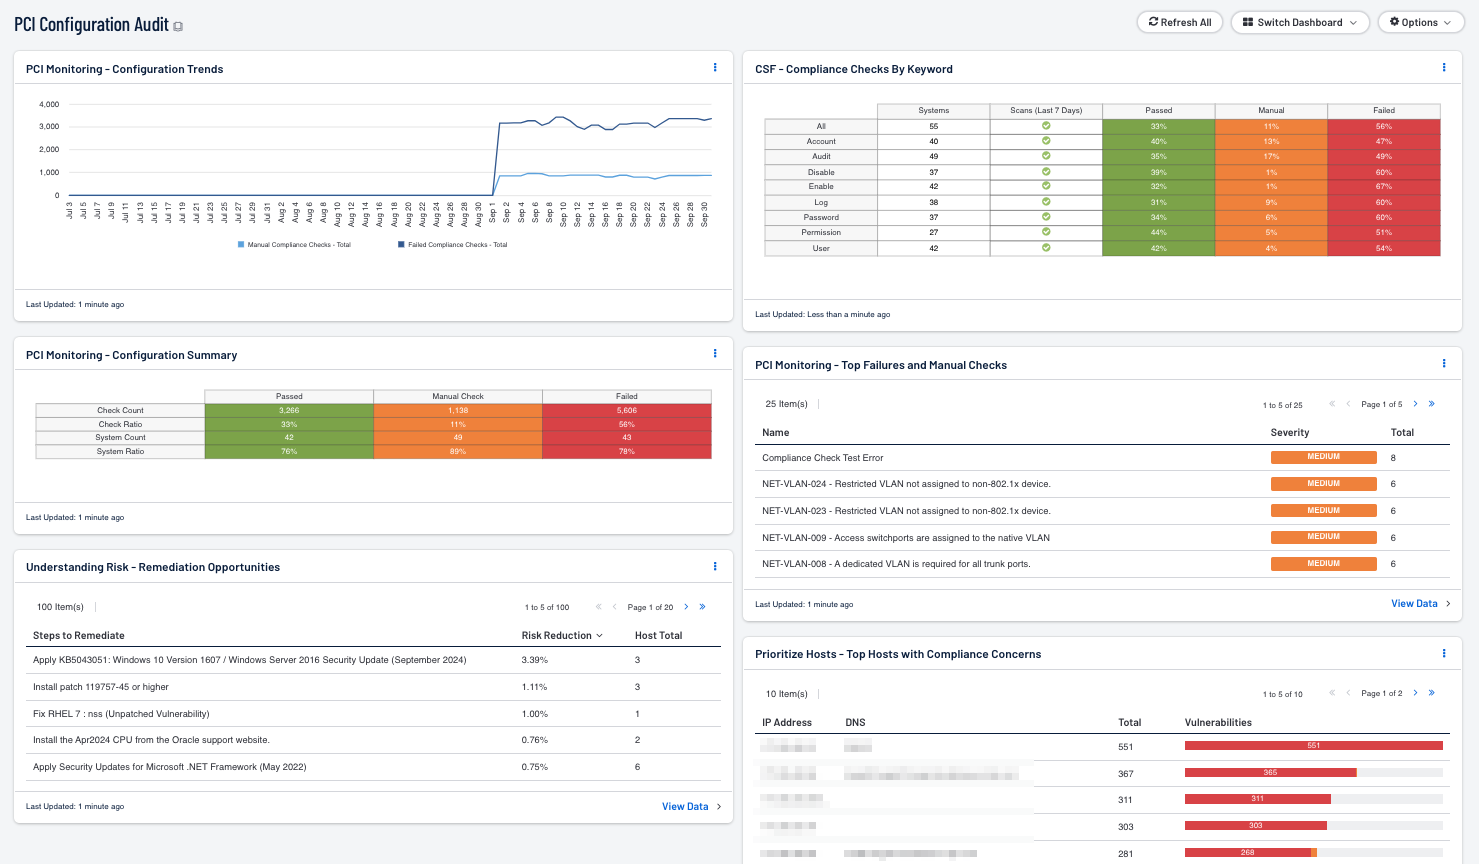Click the scan status checkmark for Enable row
Image resolution: width=1479 pixels, height=864 pixels.
coord(1046,186)
